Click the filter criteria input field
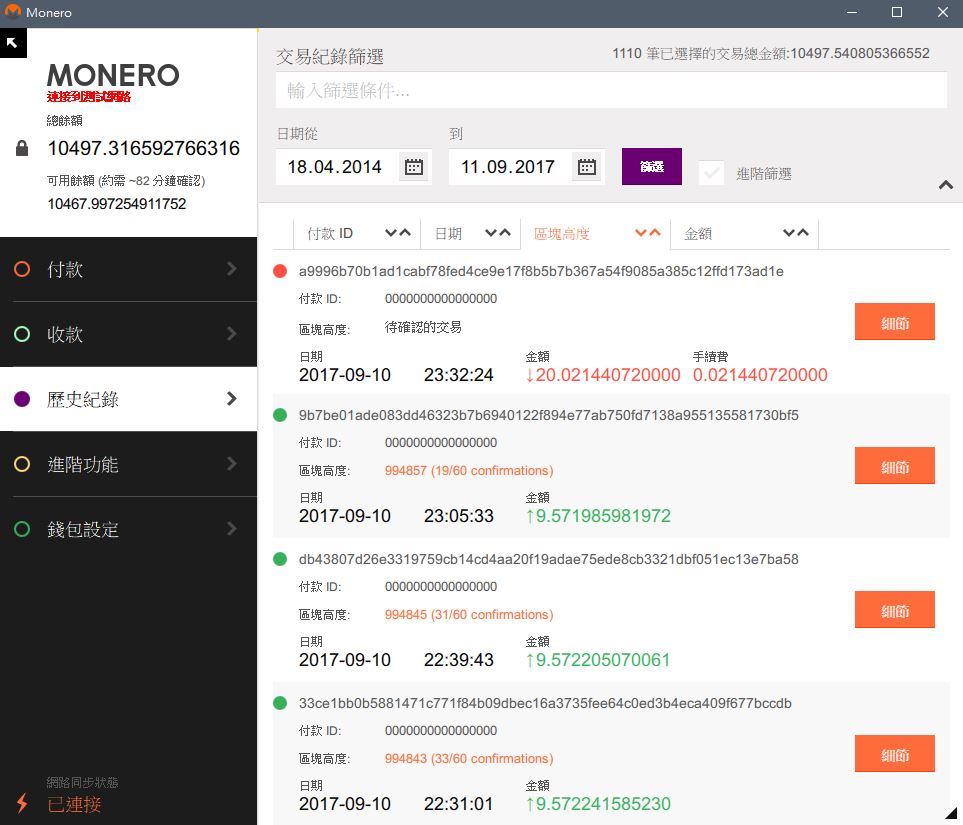The width and height of the screenshot is (963, 825). click(611, 91)
